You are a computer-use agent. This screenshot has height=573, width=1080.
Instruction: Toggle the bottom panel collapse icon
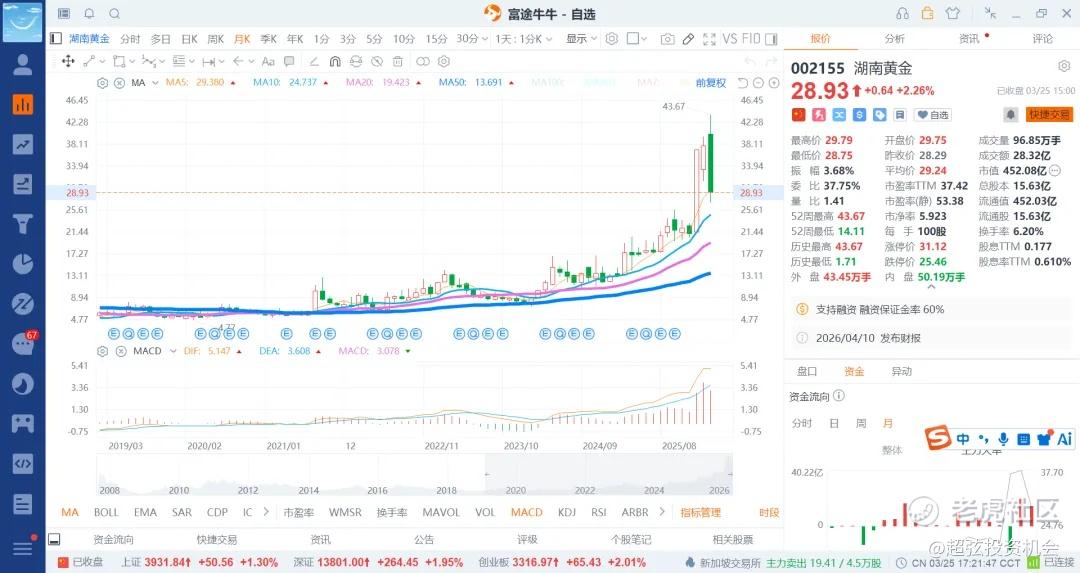click(54, 539)
